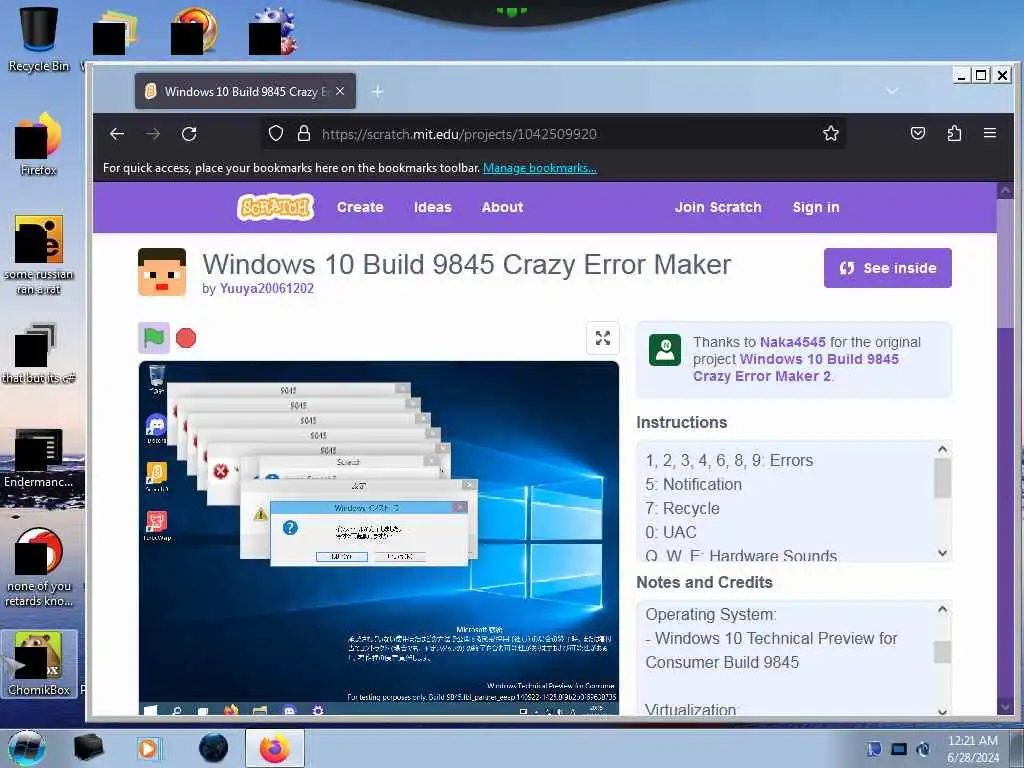Viewport: 1024px width, 768px height.
Task: Click the '7: Recycle' instruction line
Action: tap(682, 509)
